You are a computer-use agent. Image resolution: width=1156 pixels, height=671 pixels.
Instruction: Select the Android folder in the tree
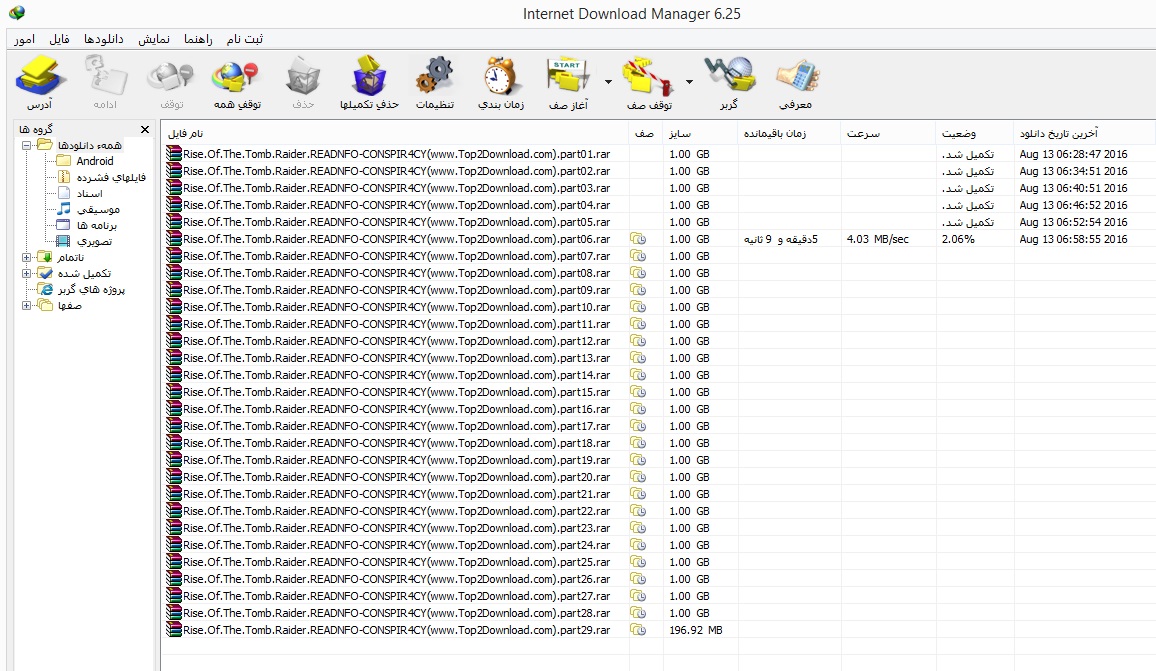tap(94, 161)
